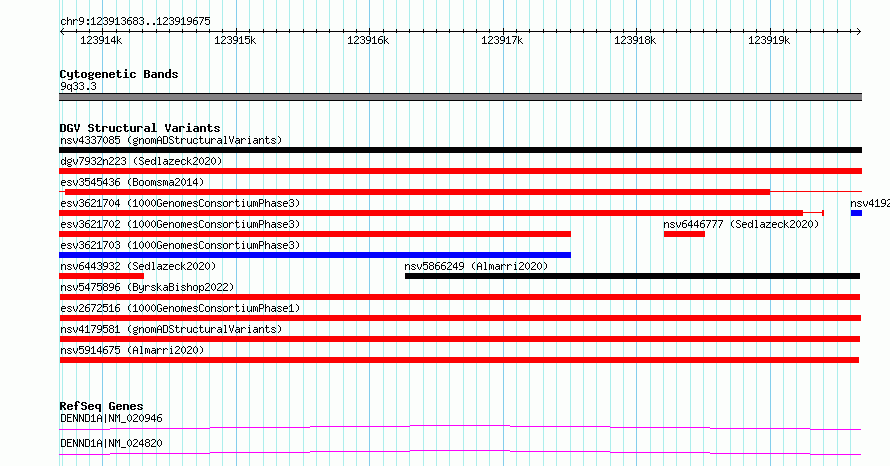Click the Cytogenetic Bands track heading
This screenshot has width=890, height=466.
pyautogui.click(x=119, y=74)
